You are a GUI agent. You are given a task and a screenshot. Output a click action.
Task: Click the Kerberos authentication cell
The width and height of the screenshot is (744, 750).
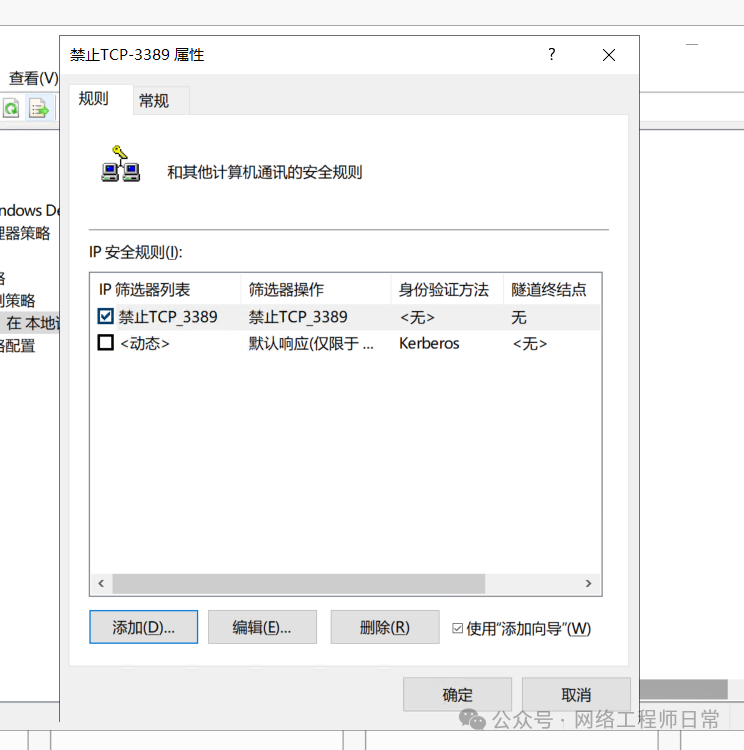point(429,343)
